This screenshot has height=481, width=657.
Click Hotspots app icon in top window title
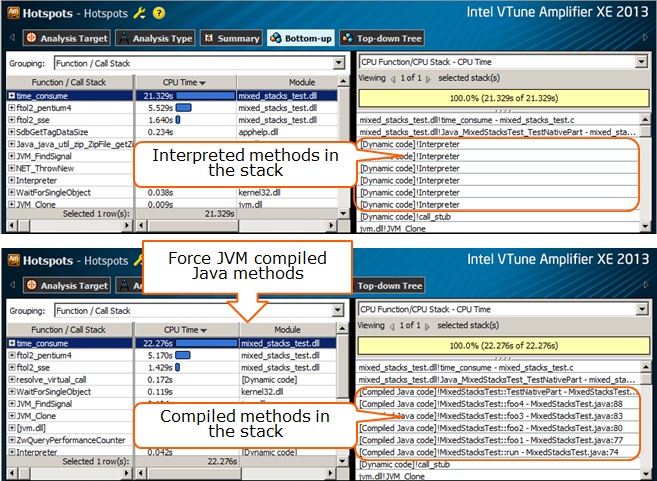(x=13, y=13)
